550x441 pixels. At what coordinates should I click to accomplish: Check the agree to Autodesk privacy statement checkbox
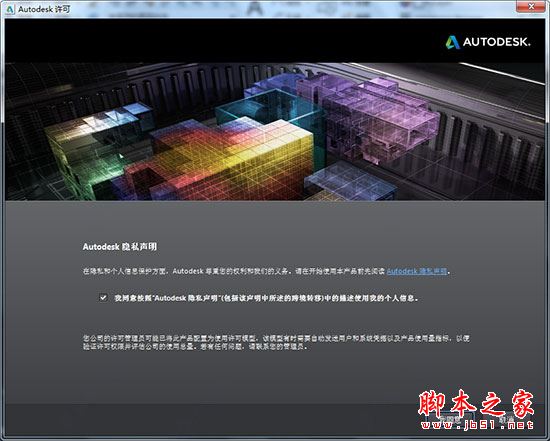click(103, 298)
